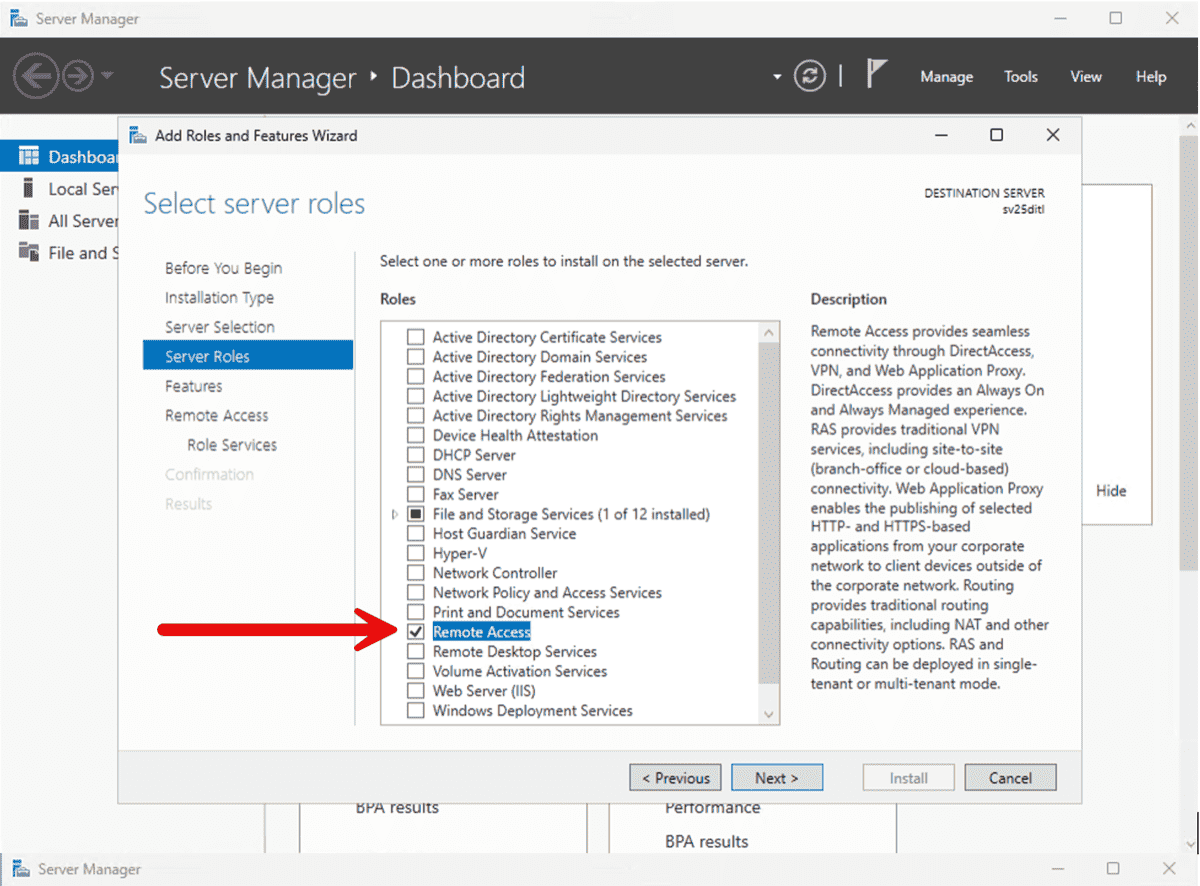Enable the Hyper-V role
This screenshot has height=886, width=1200.
[416, 553]
